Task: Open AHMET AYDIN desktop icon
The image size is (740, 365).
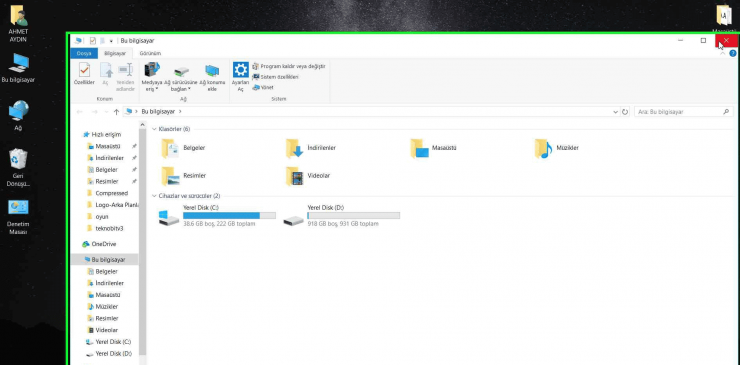Action: point(18,24)
